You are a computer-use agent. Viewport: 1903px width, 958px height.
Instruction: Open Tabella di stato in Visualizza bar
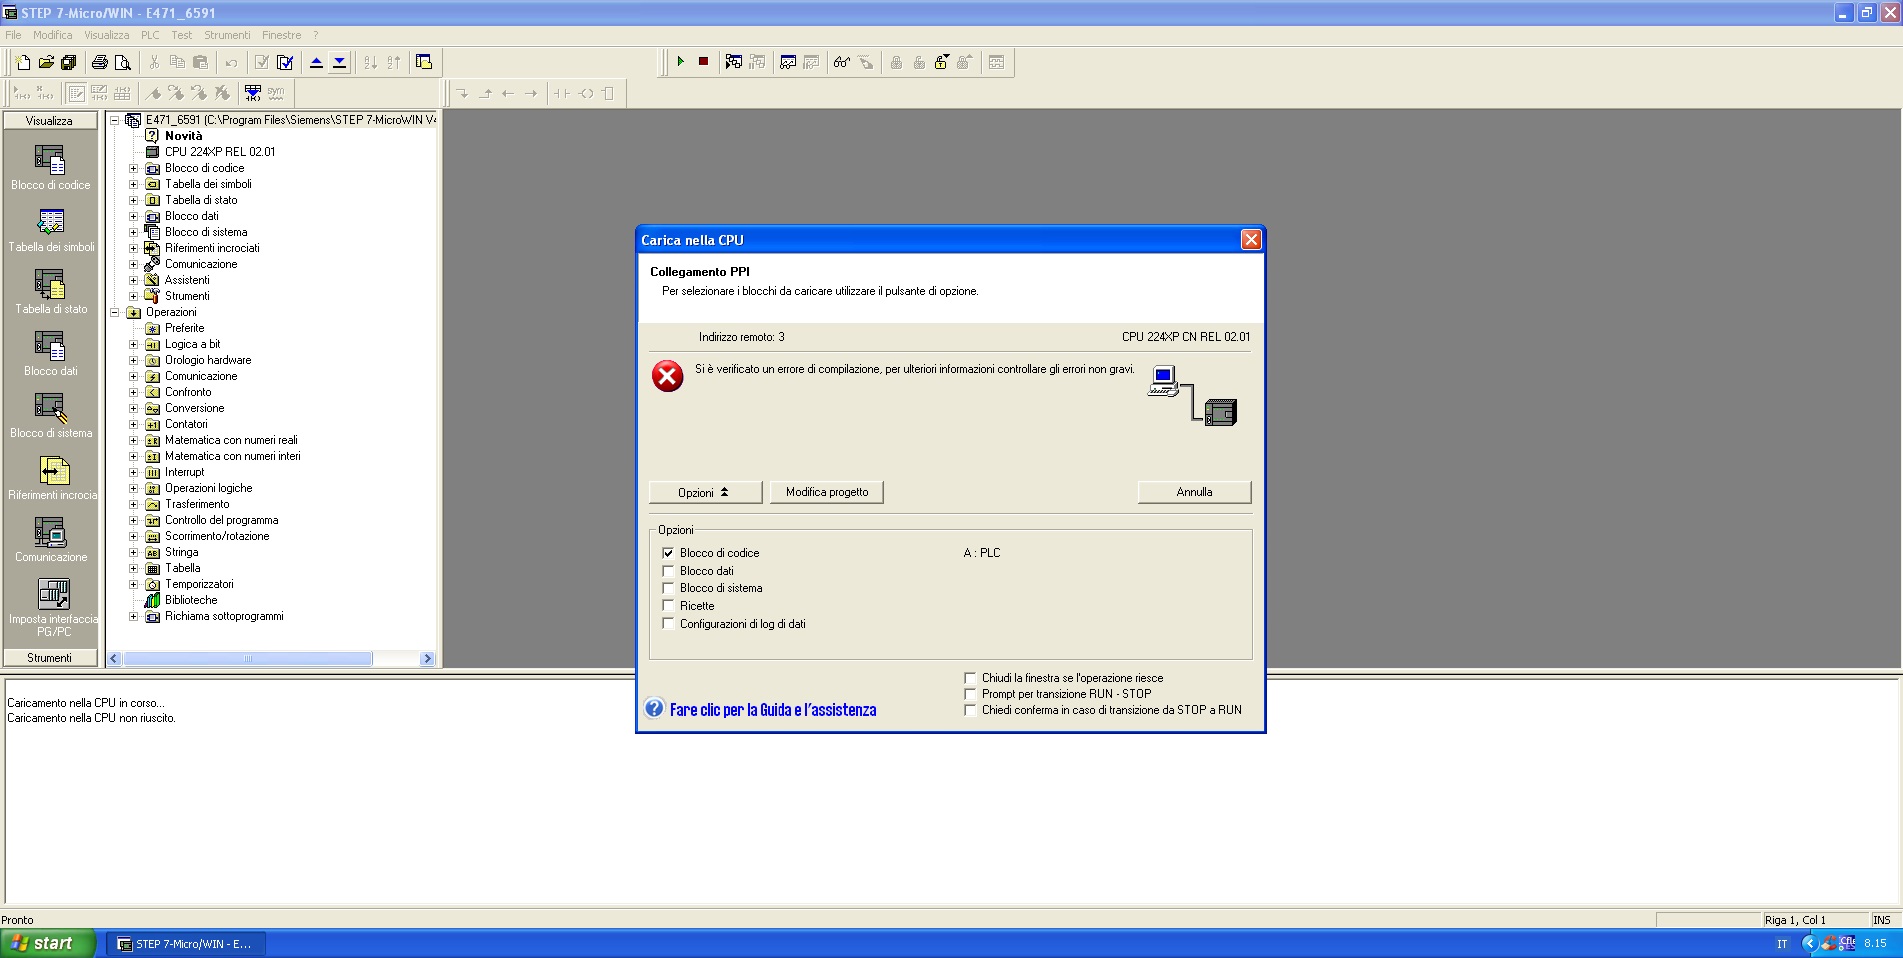pos(50,291)
